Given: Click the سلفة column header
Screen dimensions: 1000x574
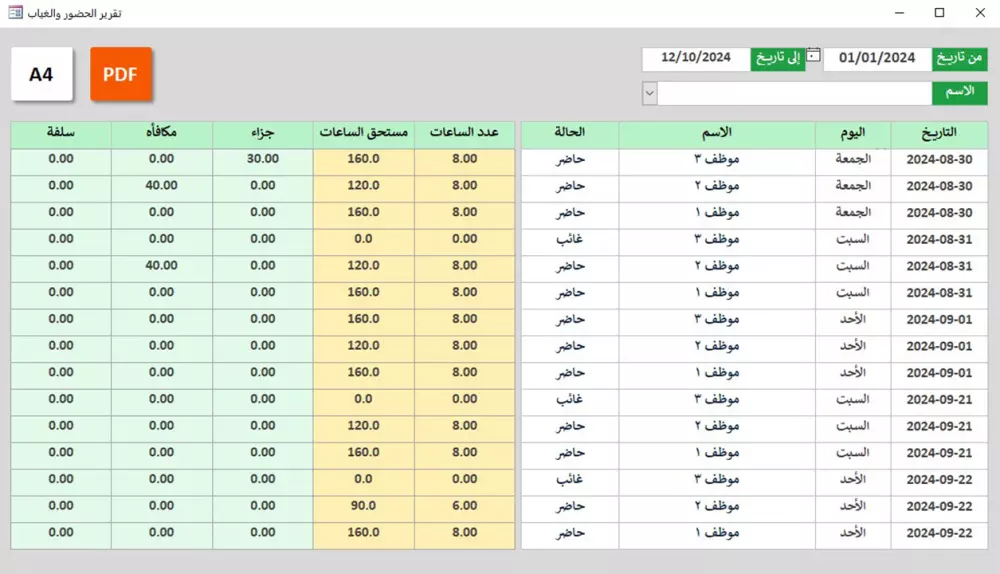Looking at the screenshot, I should pos(61,133).
